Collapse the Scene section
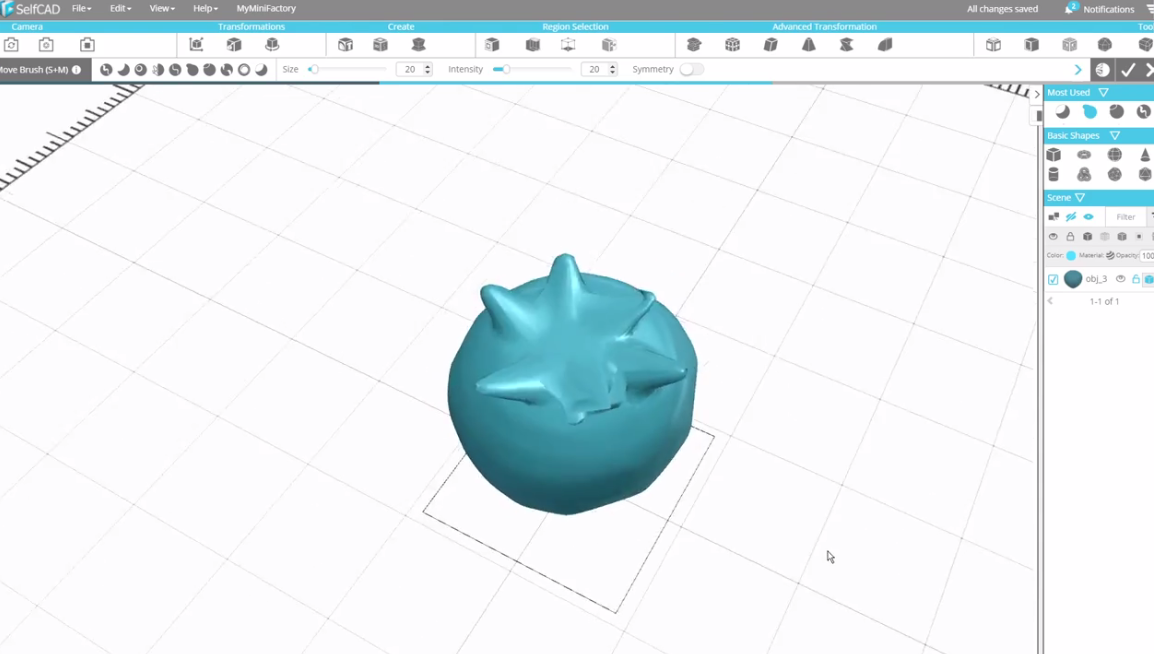1154x654 pixels. pyautogui.click(x=1080, y=197)
